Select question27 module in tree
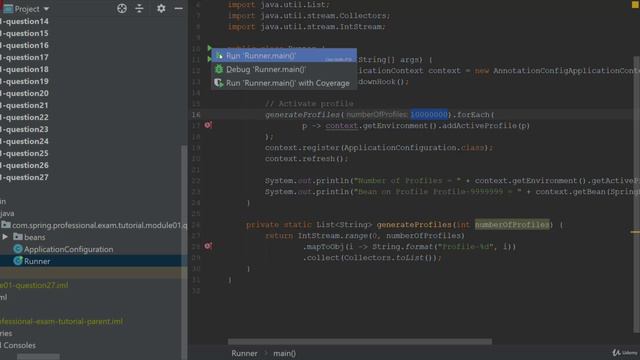 [24, 177]
